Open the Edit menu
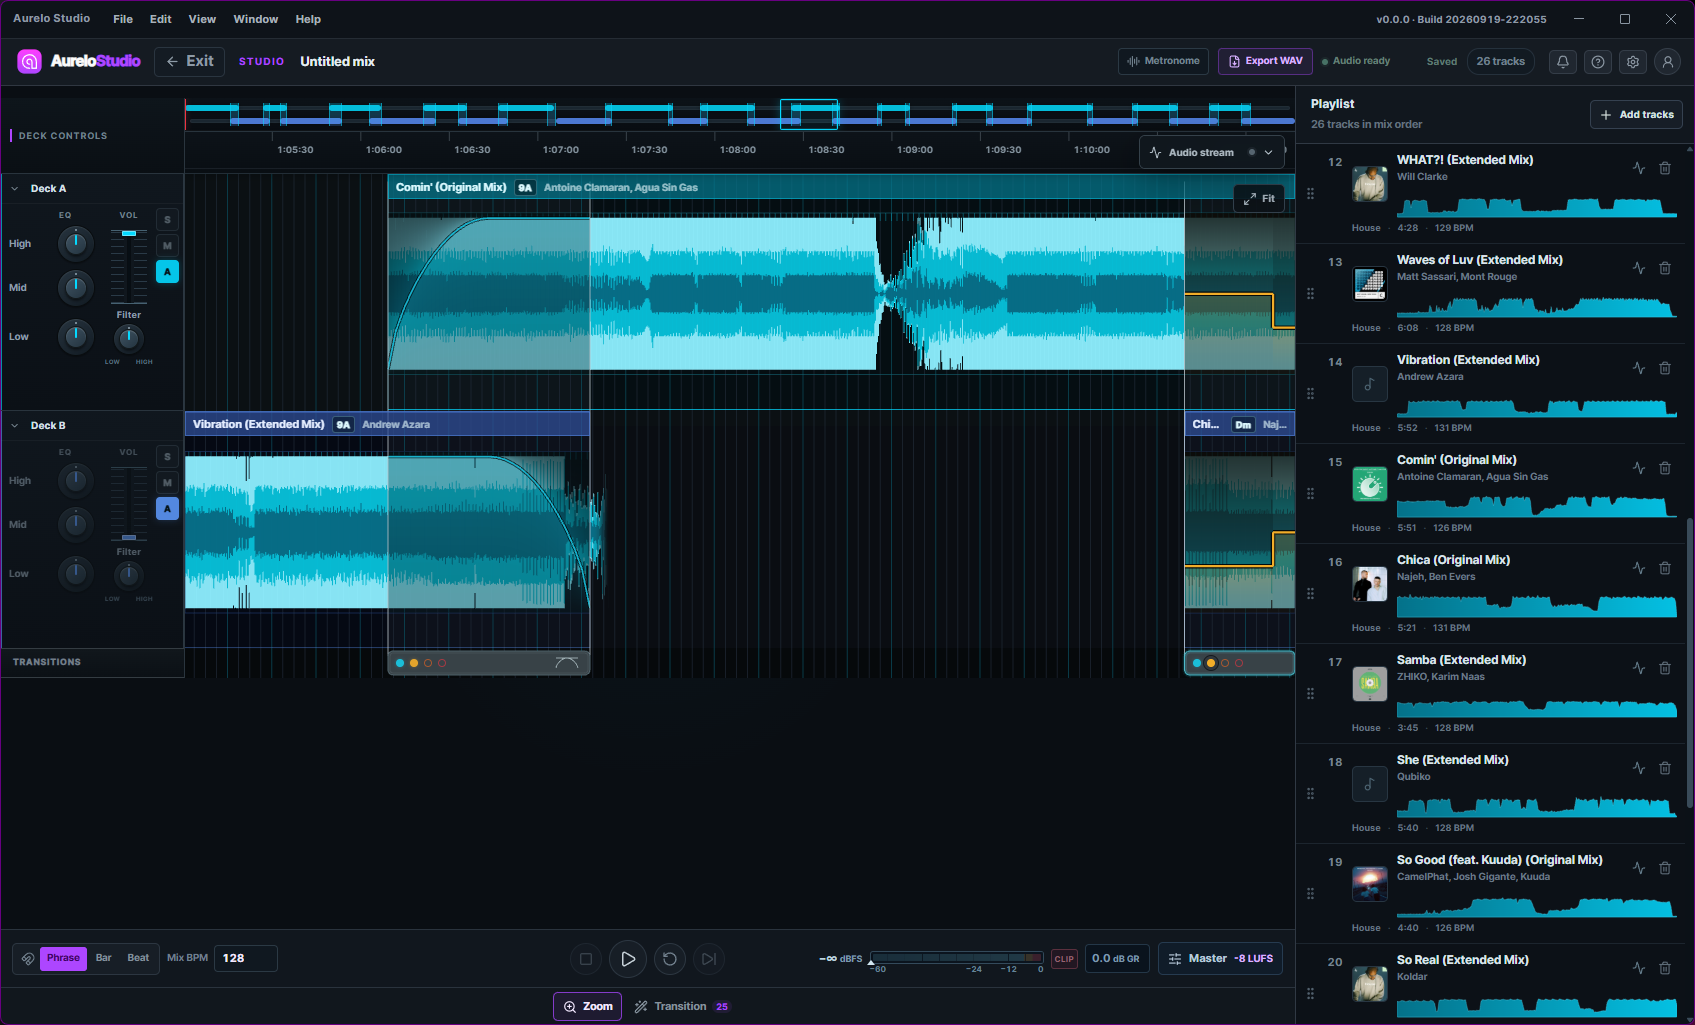This screenshot has height=1025, width=1695. coord(160,19)
